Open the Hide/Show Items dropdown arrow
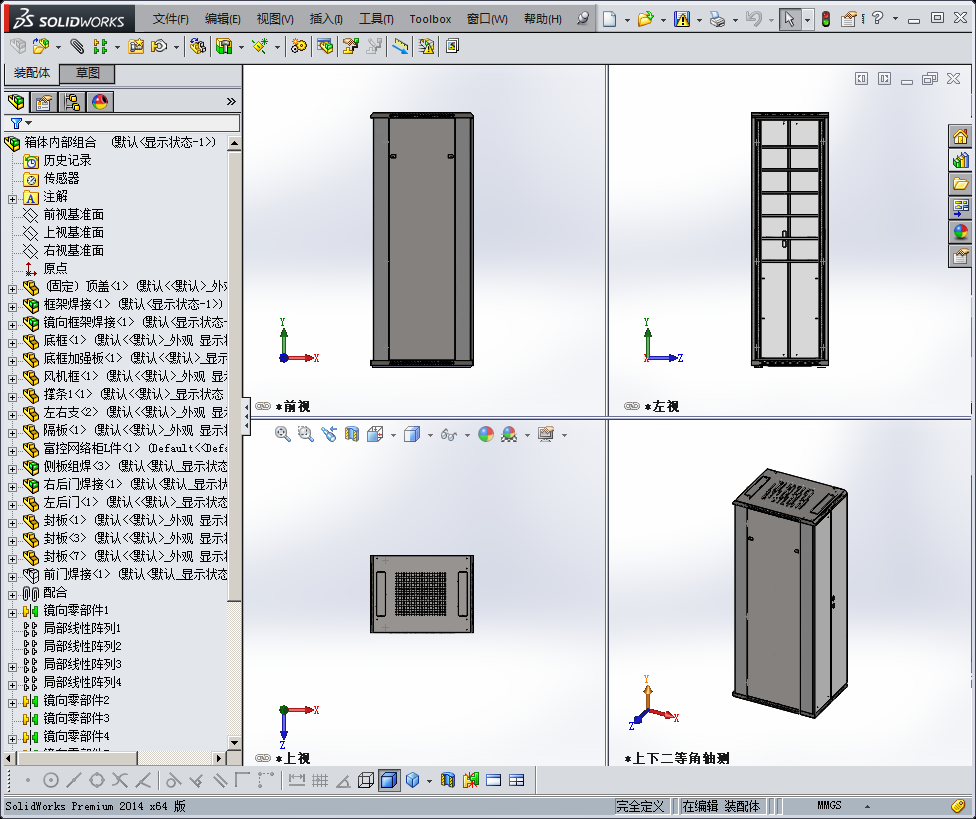Viewport: 976px width, 819px height. click(x=467, y=435)
